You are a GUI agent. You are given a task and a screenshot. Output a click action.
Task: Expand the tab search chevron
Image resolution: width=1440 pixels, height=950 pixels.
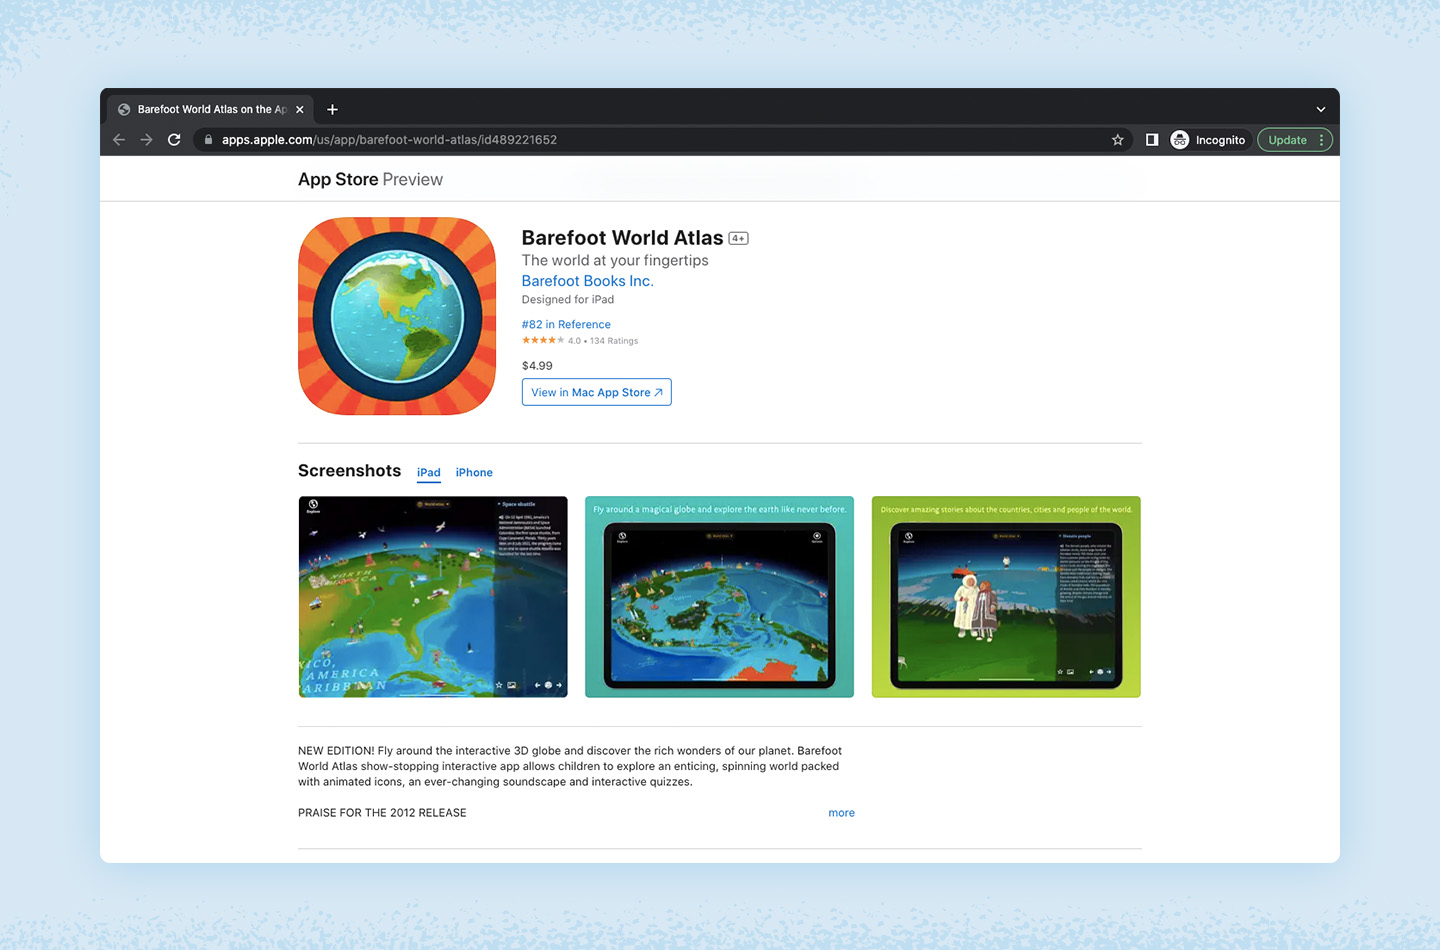pyautogui.click(x=1320, y=108)
